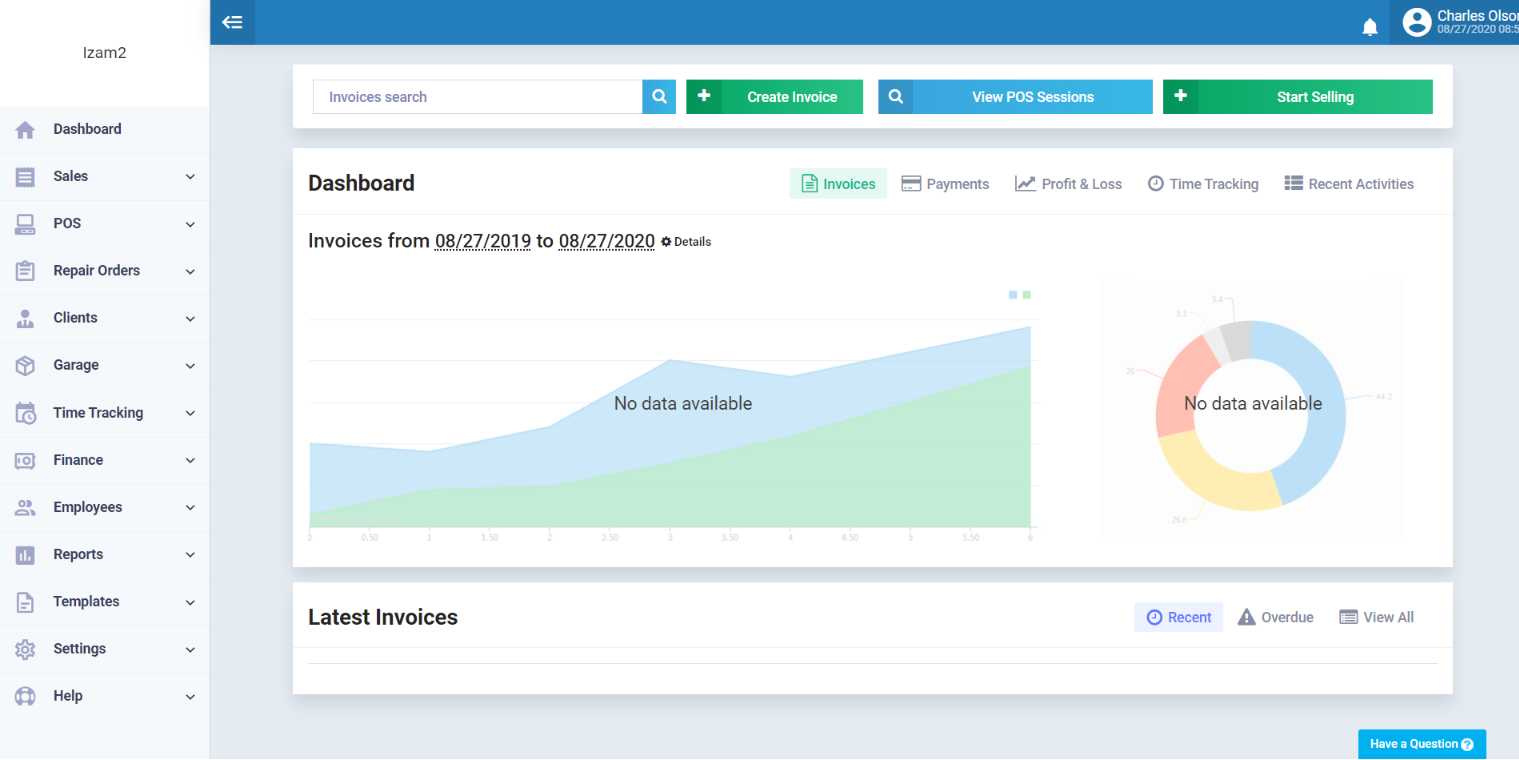
Task: Open the Profit & Loss tab
Action: [x=1068, y=184]
